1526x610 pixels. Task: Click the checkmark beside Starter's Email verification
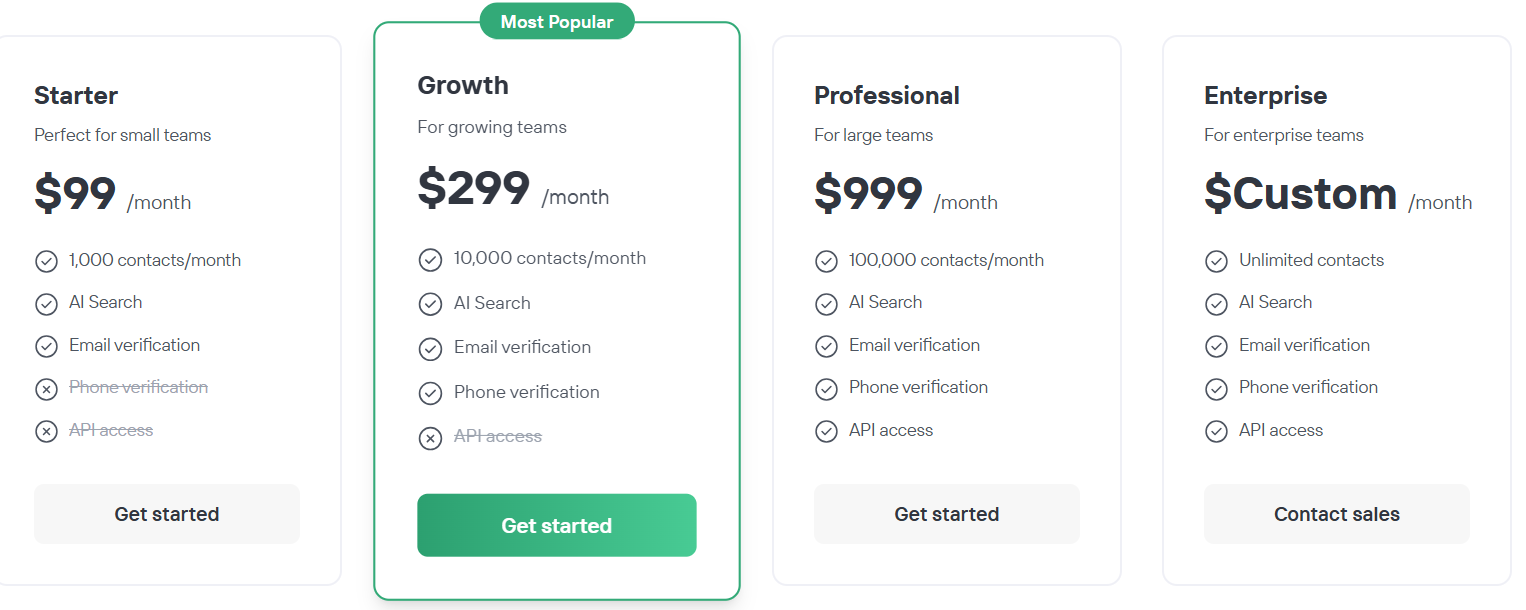tap(46, 345)
